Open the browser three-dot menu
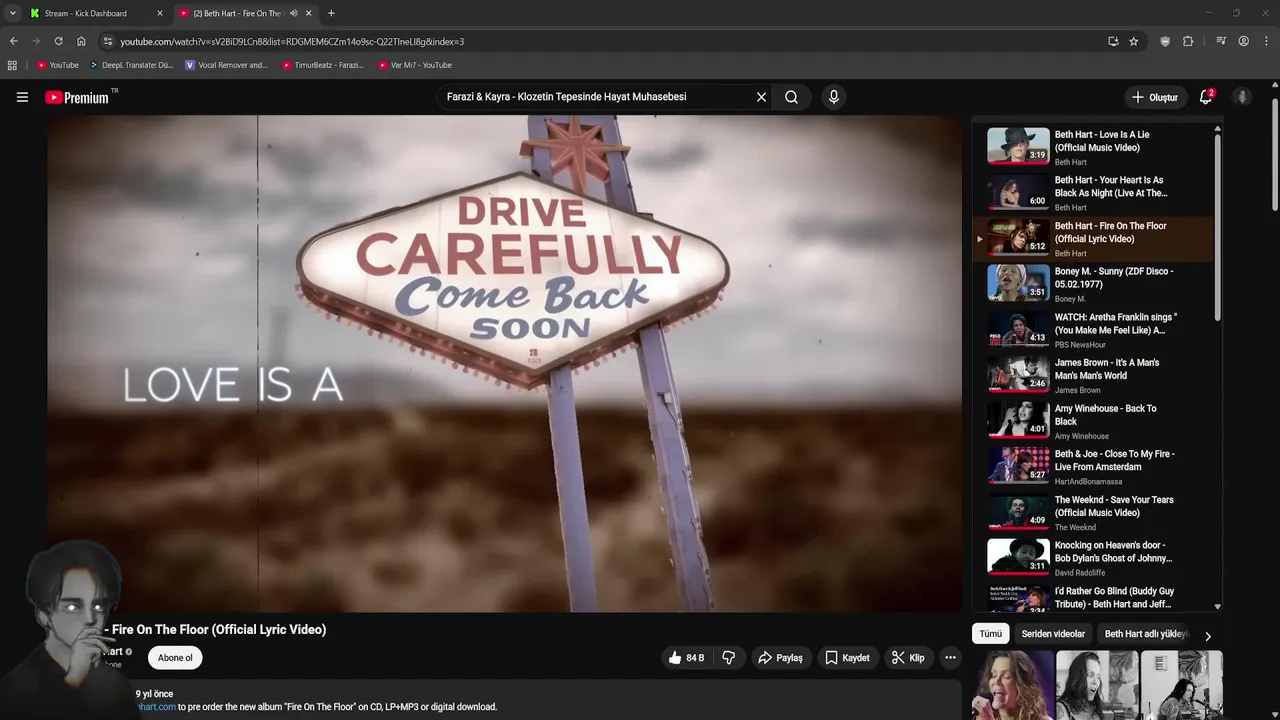This screenshot has height=720, width=1280. point(1267,41)
